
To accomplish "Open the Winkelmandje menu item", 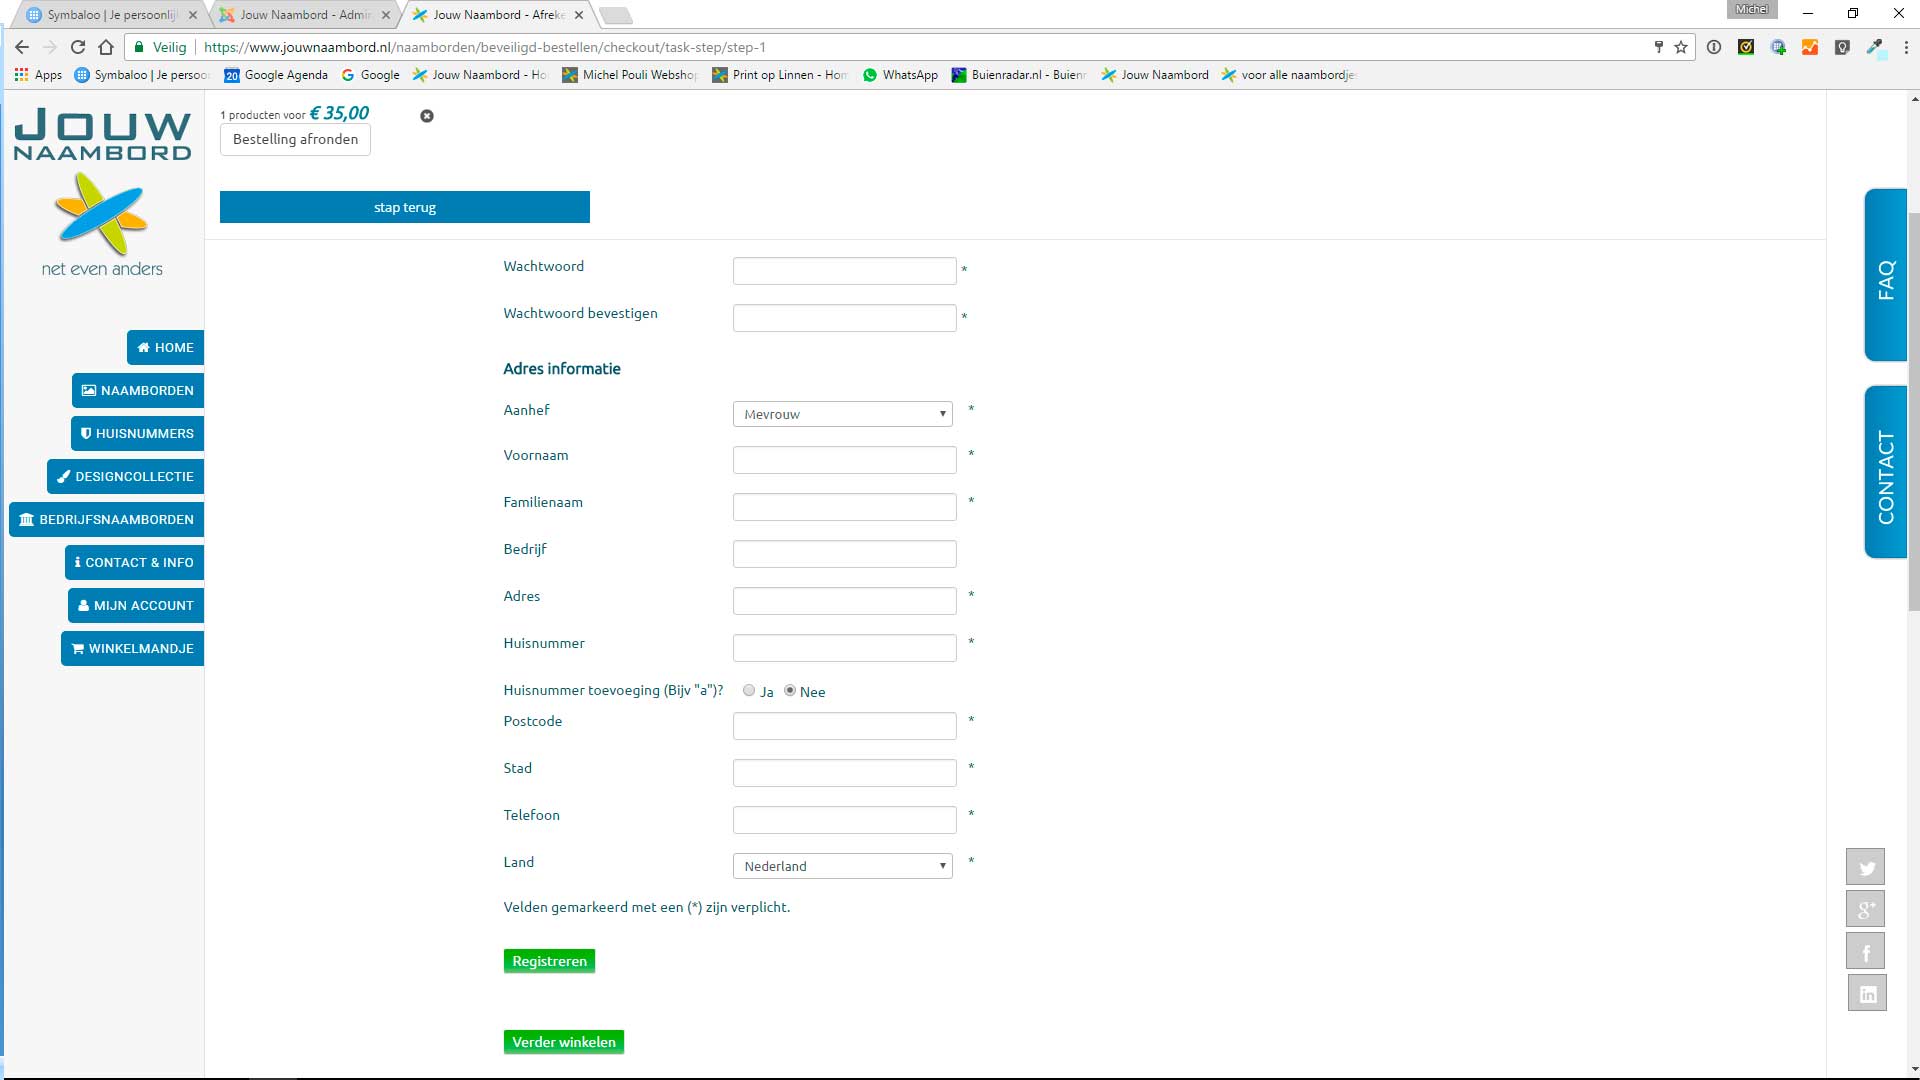I will [132, 648].
